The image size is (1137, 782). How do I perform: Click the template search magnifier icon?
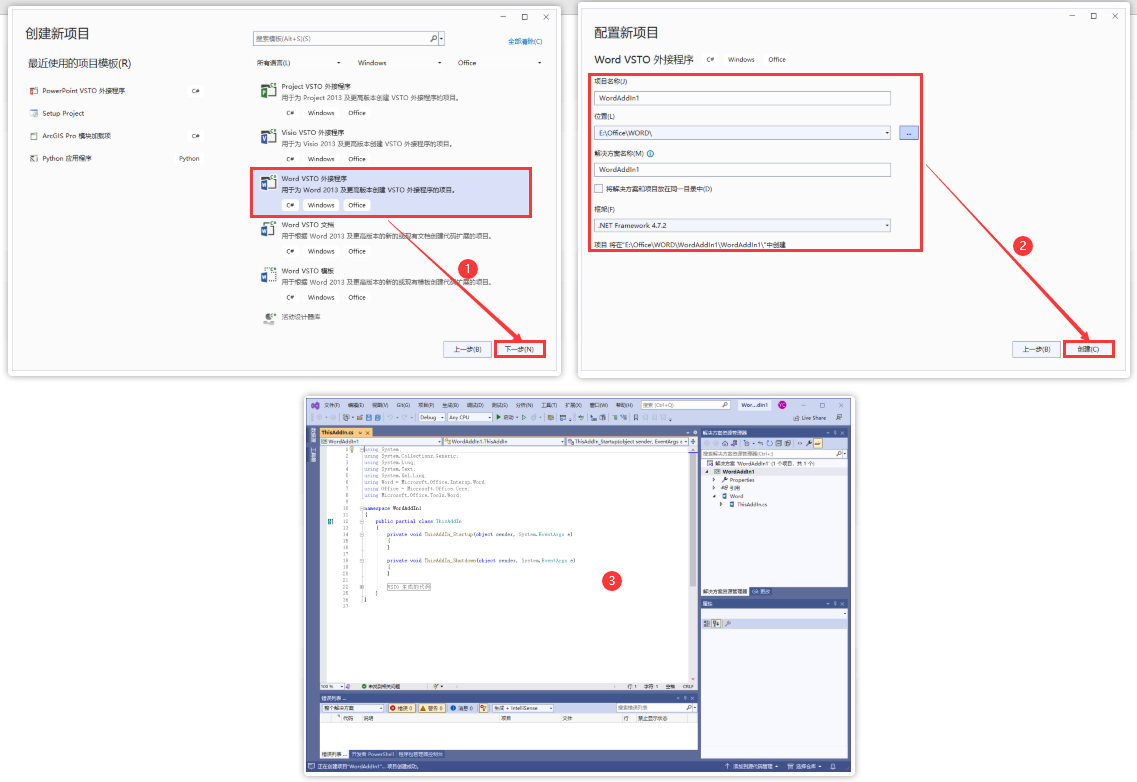434,38
